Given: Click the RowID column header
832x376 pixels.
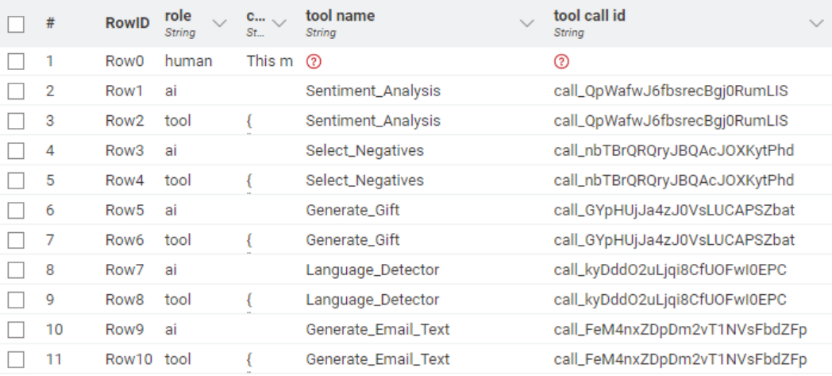Looking at the screenshot, I should pyautogui.click(x=127, y=23).
